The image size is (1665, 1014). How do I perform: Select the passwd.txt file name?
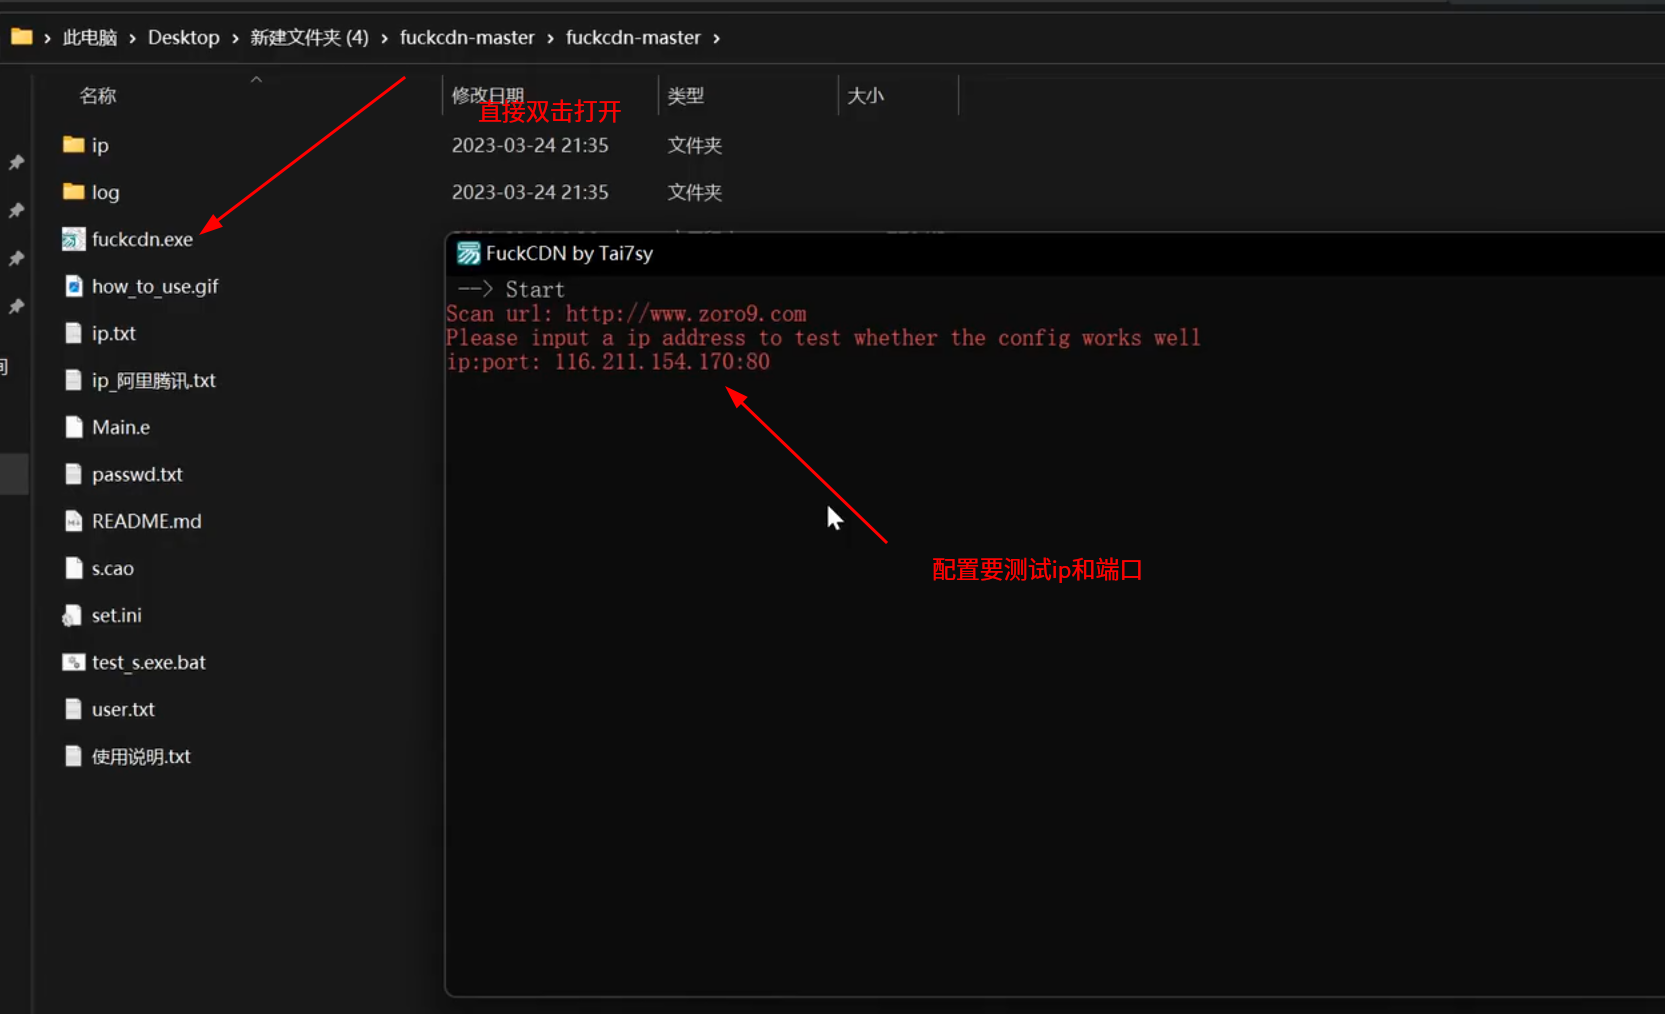[x=137, y=474]
